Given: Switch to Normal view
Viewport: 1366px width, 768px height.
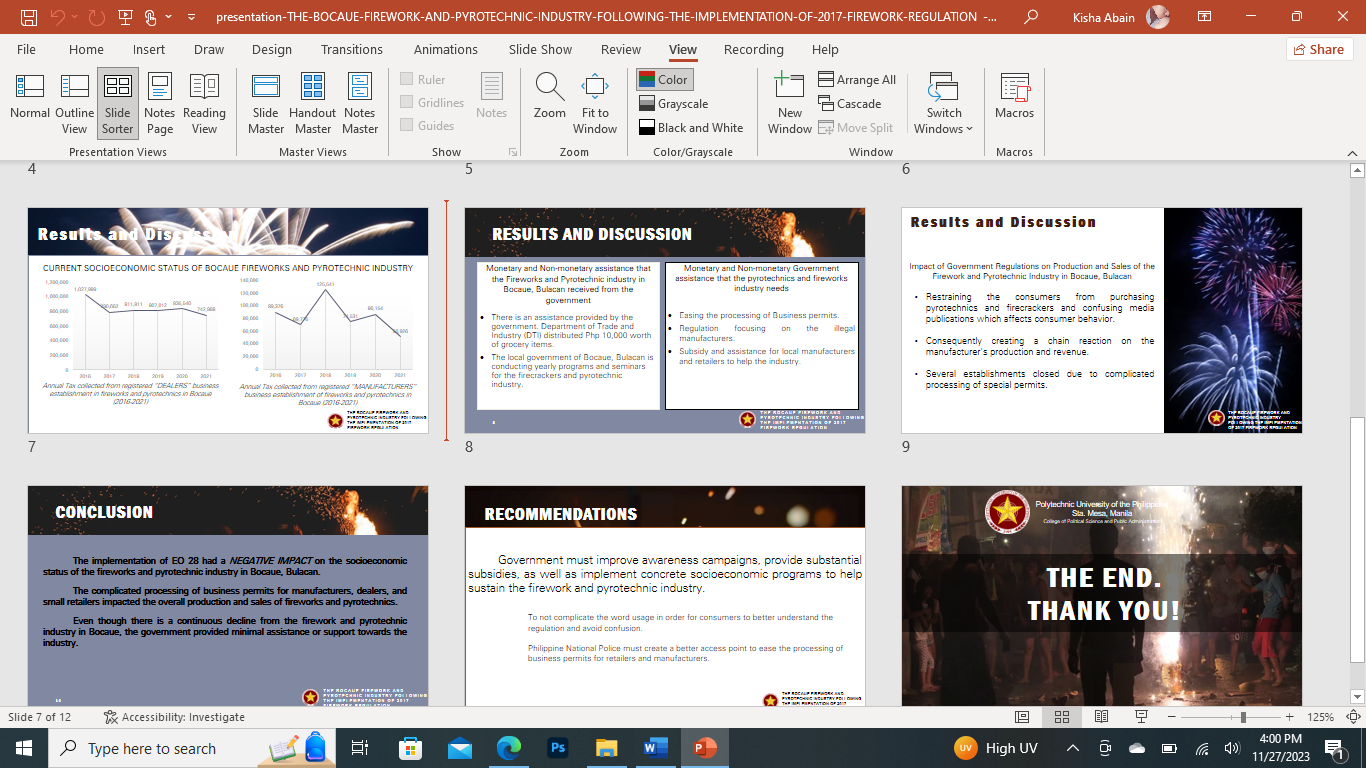Looking at the screenshot, I should coord(30,104).
